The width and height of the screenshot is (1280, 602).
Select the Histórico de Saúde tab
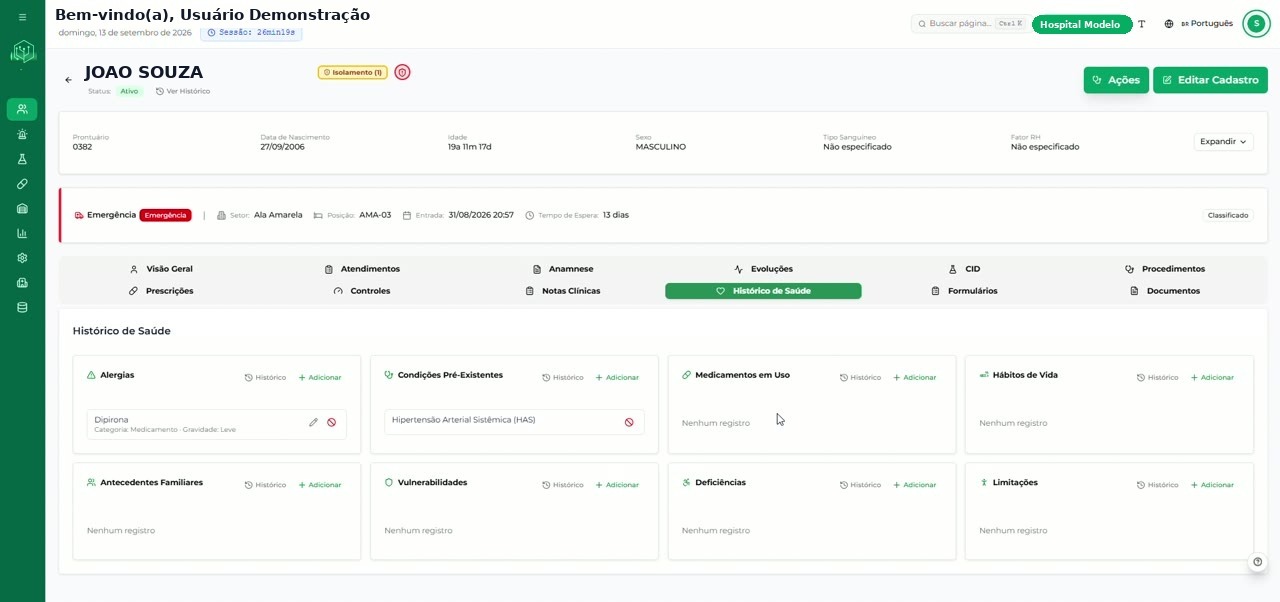763,291
